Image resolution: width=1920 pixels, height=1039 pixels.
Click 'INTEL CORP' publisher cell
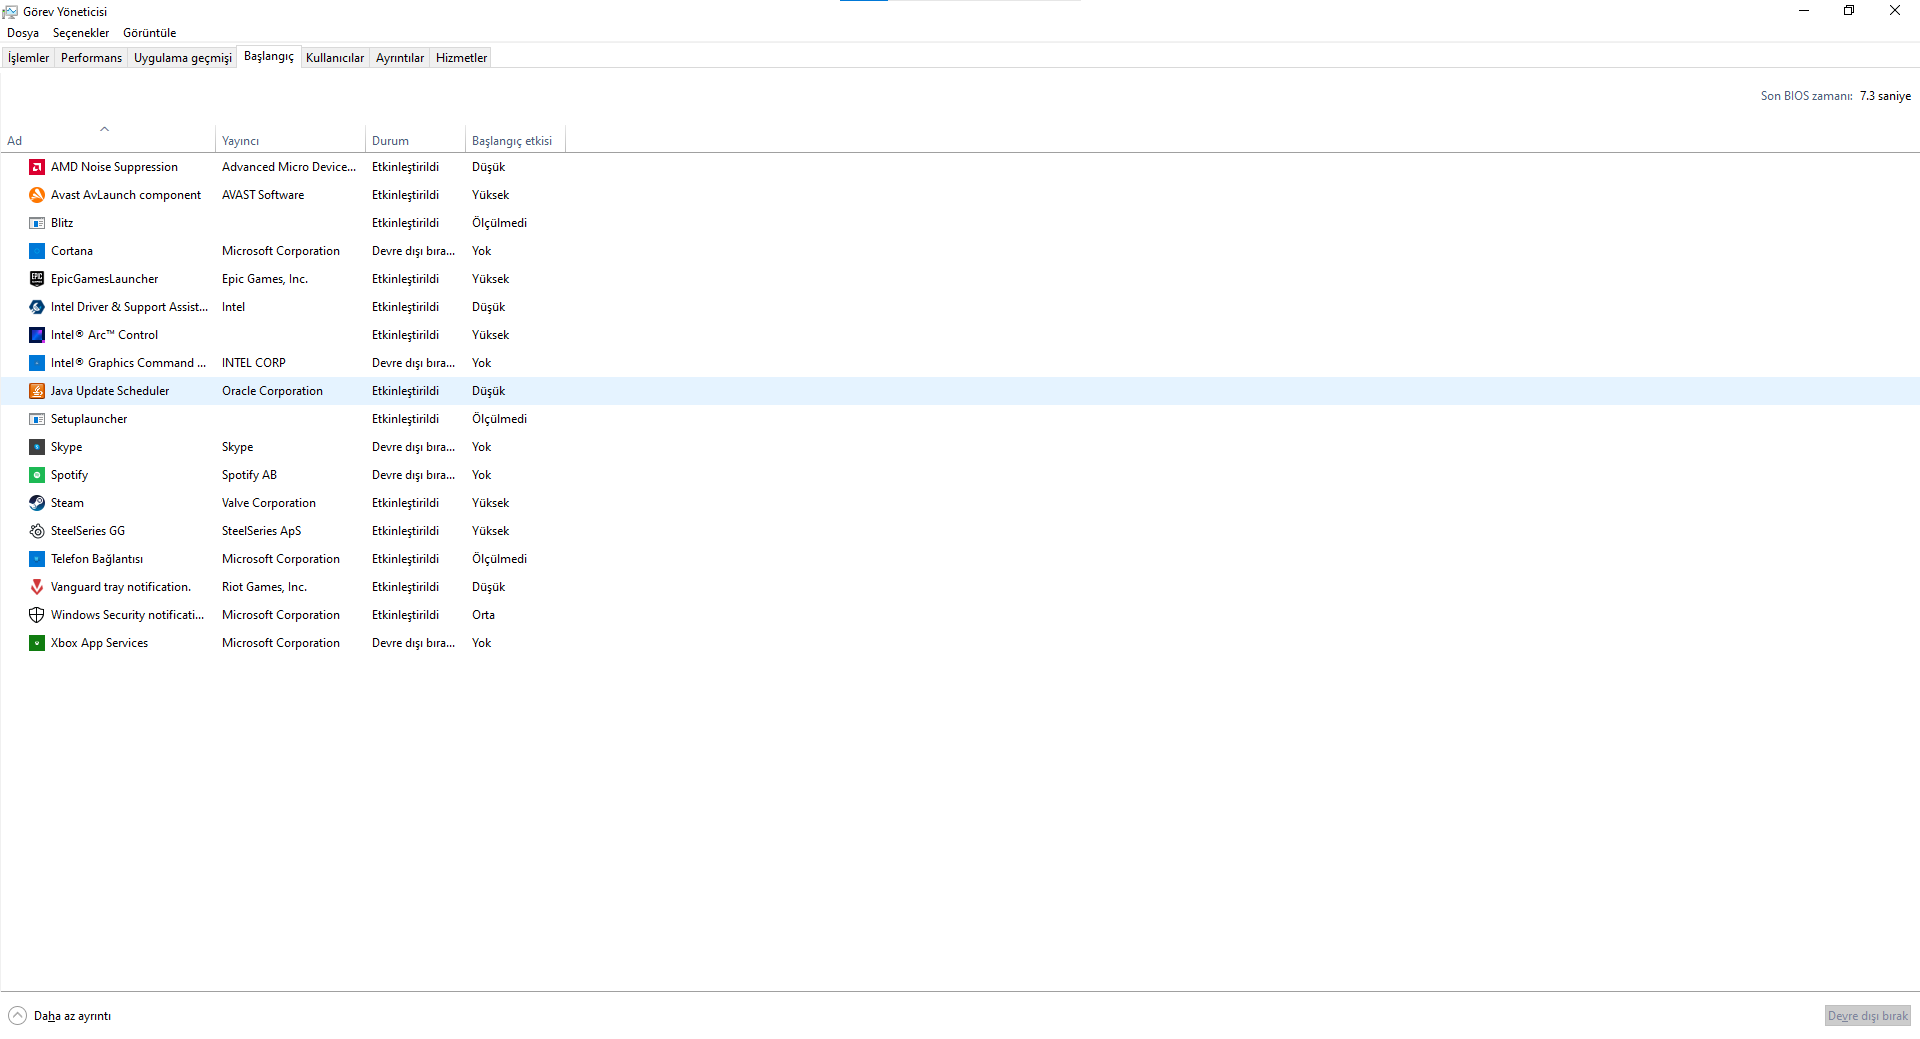tap(254, 363)
